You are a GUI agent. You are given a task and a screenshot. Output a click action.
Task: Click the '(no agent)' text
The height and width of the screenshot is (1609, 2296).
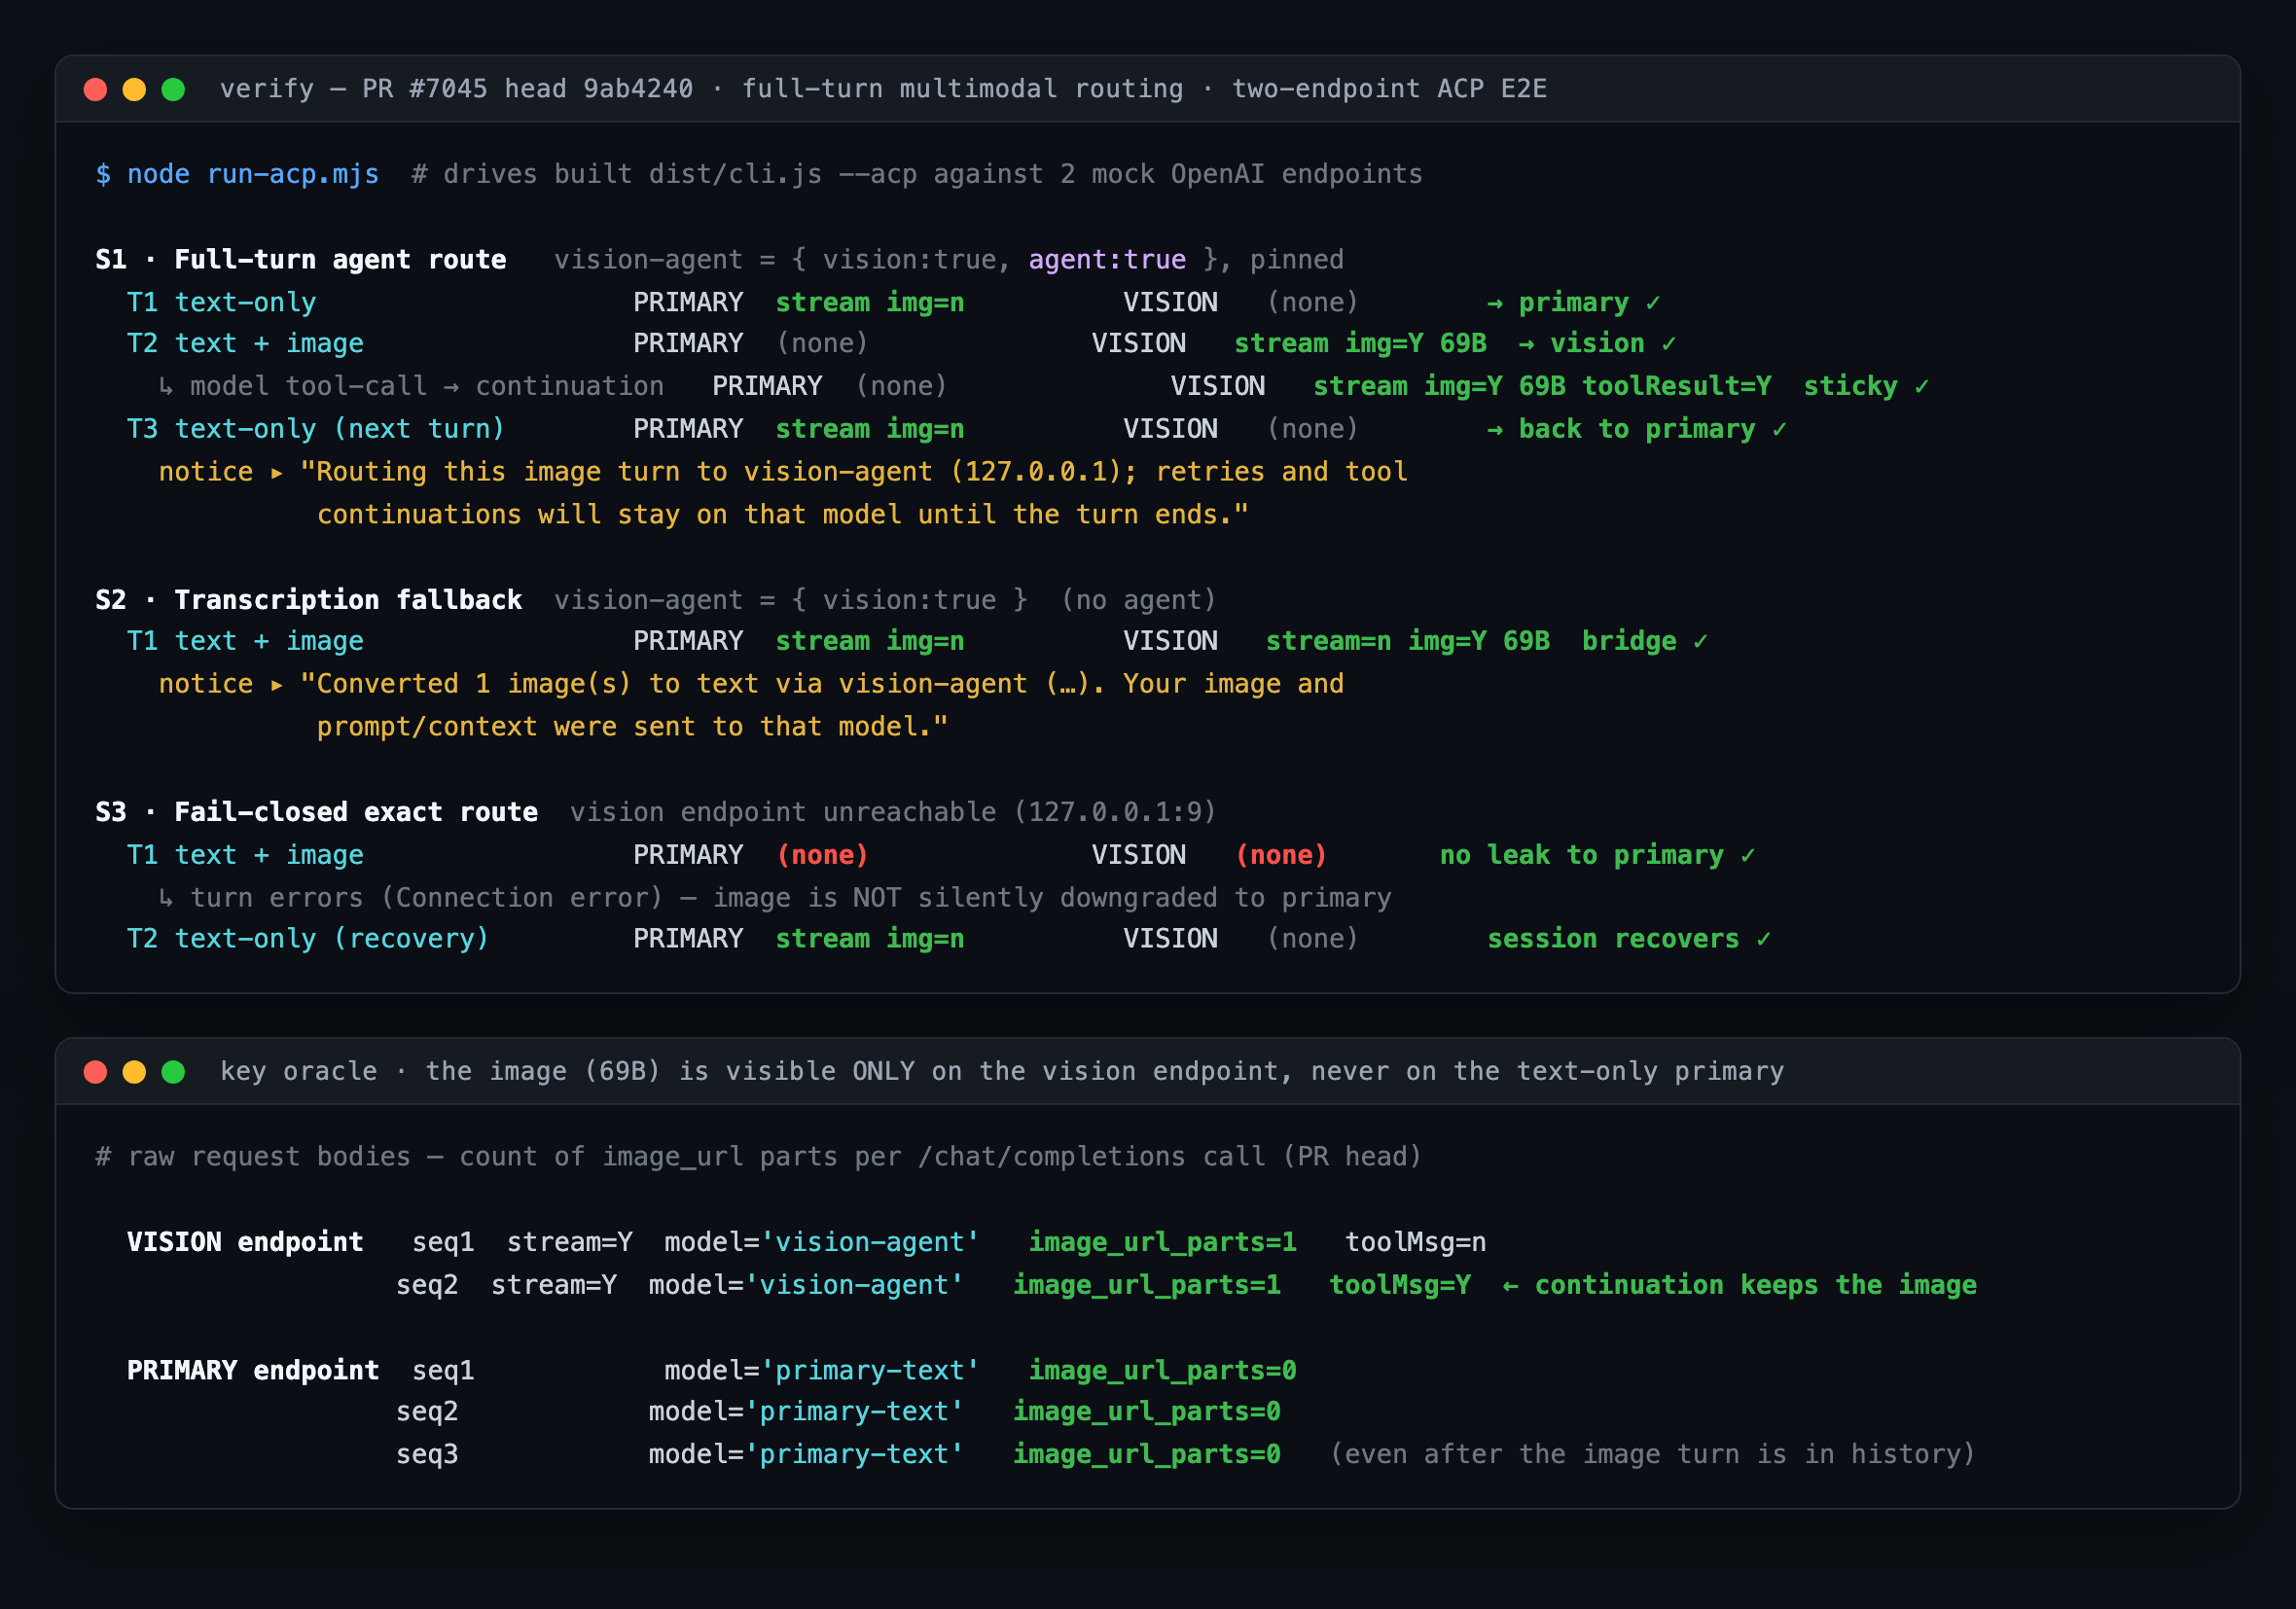pos(1139,599)
